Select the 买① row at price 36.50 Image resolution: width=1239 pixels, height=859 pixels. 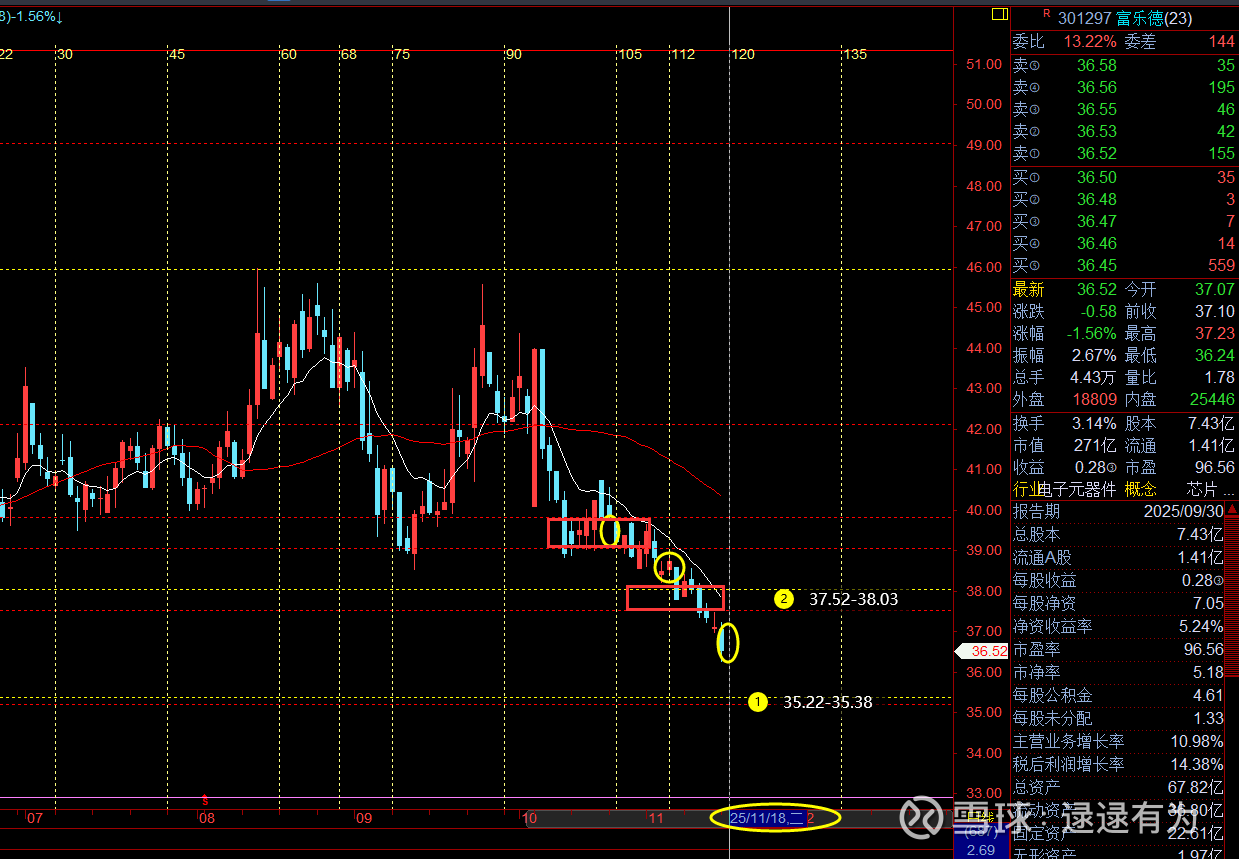click(x=1124, y=178)
